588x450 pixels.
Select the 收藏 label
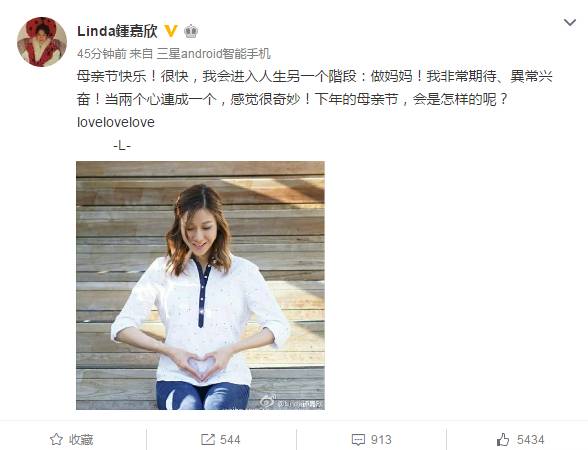tap(81, 440)
